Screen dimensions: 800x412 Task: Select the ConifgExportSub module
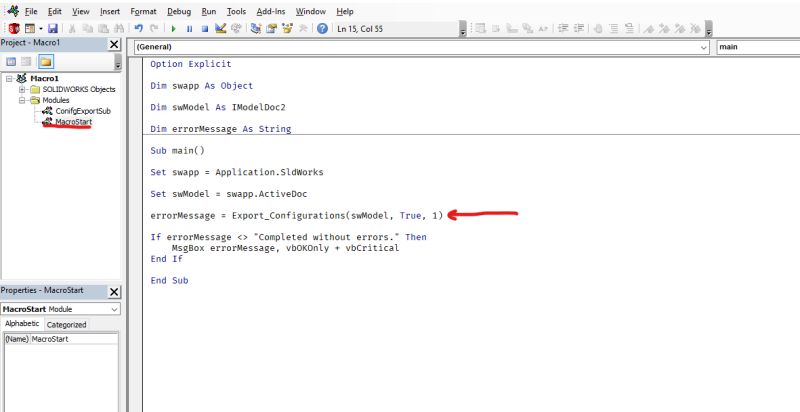[83, 111]
